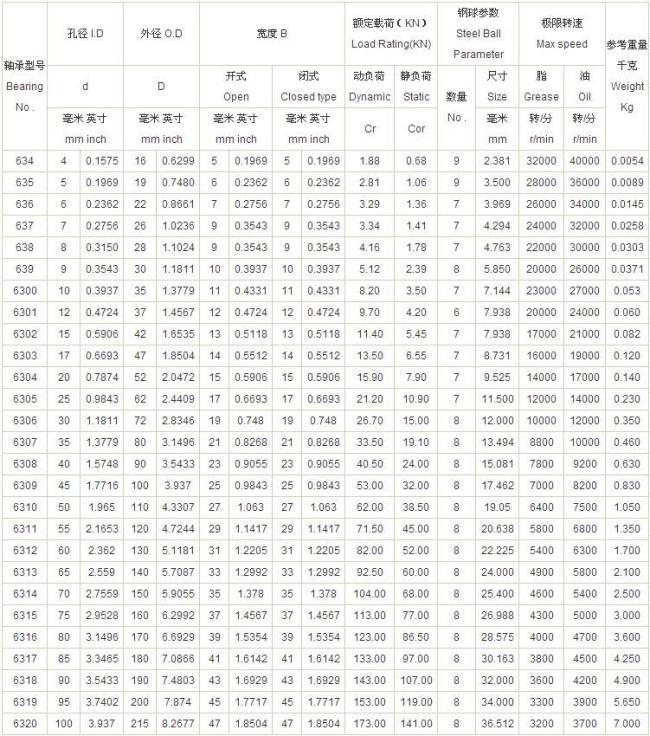The height and width of the screenshot is (736, 650).
Task: Select the 宽度 B header cell
Action: click(x=272, y=34)
